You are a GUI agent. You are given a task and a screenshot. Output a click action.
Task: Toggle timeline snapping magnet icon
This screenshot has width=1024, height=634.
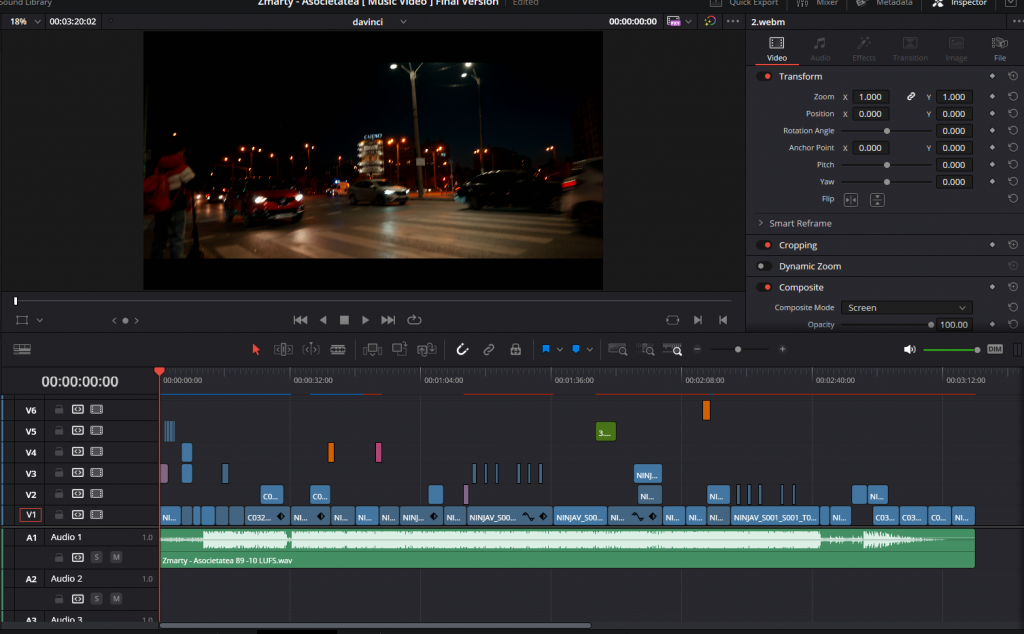tap(462, 349)
